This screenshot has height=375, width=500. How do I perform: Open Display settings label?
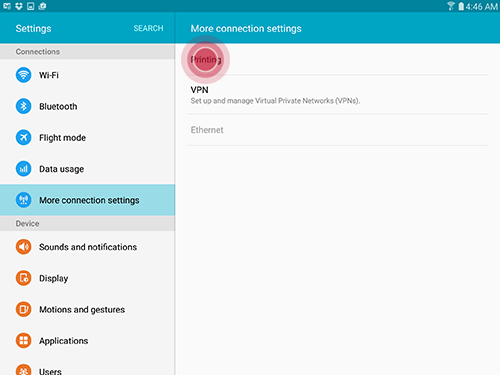pyautogui.click(x=54, y=278)
